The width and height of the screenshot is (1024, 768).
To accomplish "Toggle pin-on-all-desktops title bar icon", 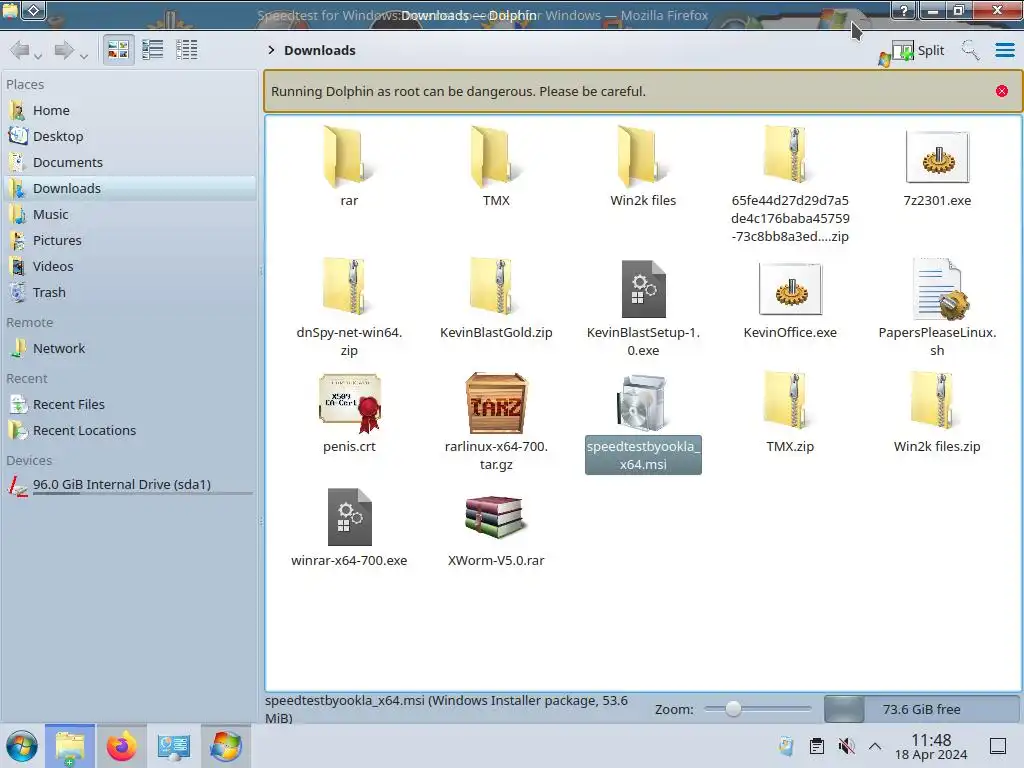I will coord(35,10).
